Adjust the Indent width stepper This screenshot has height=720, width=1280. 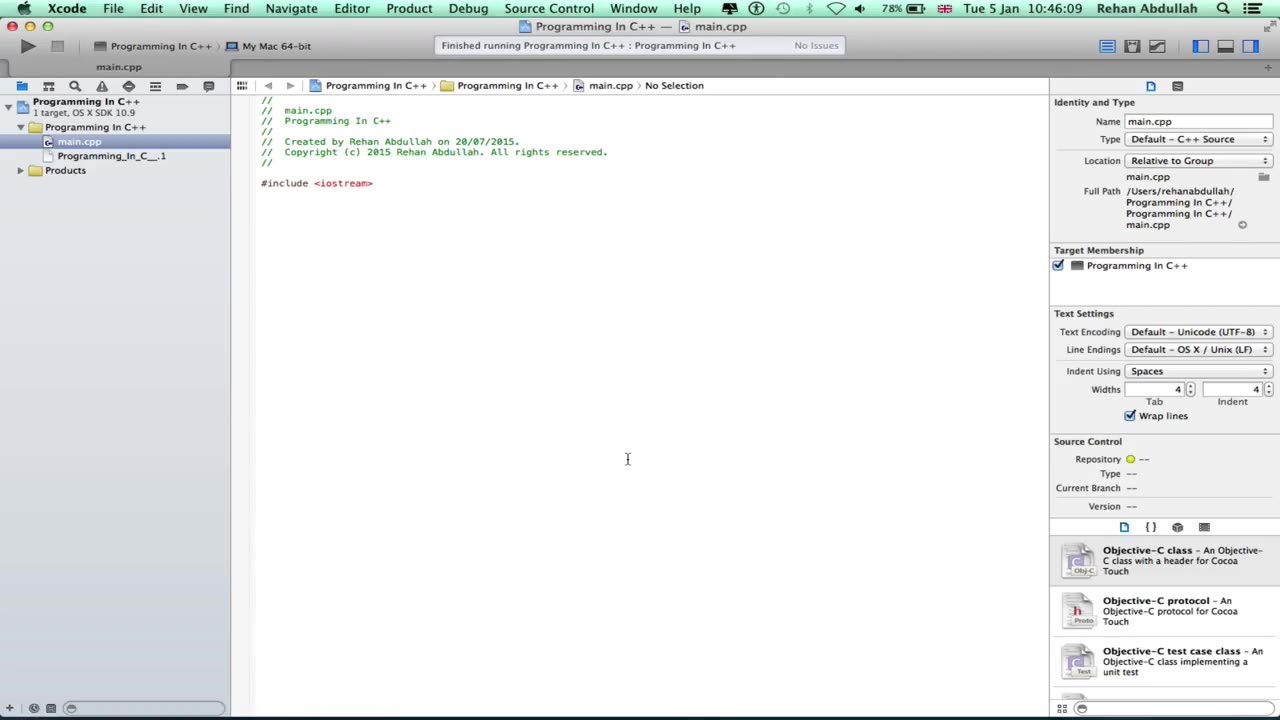tap(1267, 389)
